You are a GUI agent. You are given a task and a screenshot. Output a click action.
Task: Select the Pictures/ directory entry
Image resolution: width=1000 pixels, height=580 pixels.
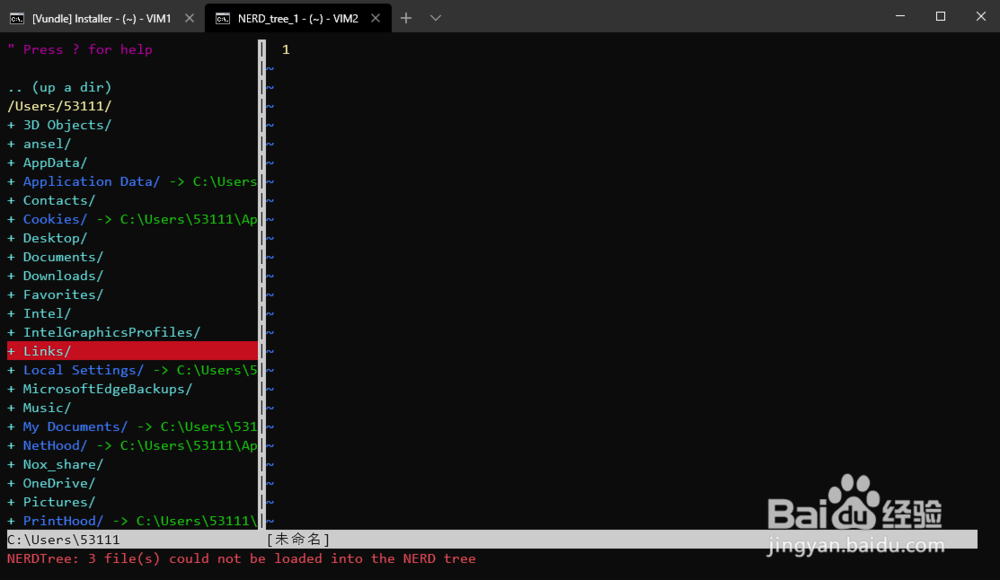[x=55, y=501]
